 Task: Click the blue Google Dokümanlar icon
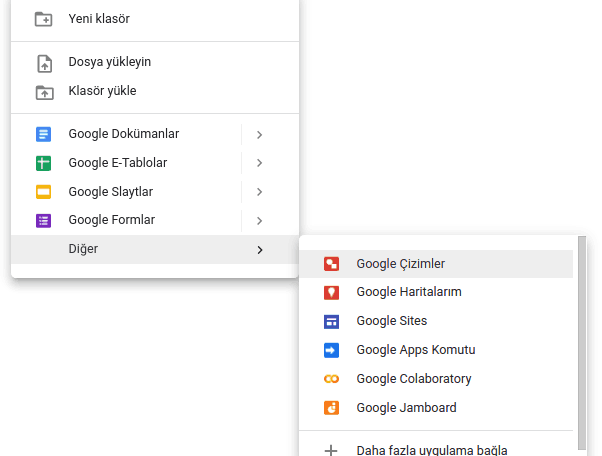coord(43,134)
